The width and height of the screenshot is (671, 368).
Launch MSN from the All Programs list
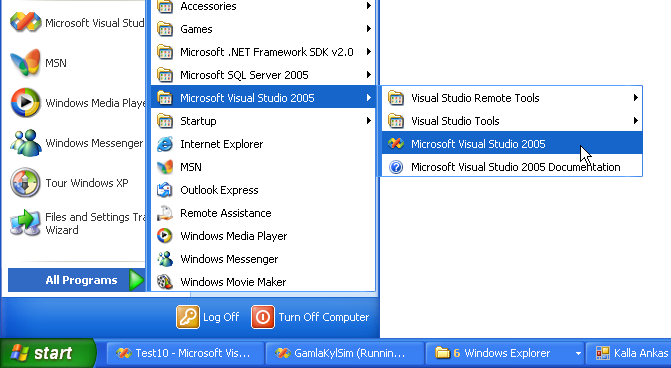point(263,167)
